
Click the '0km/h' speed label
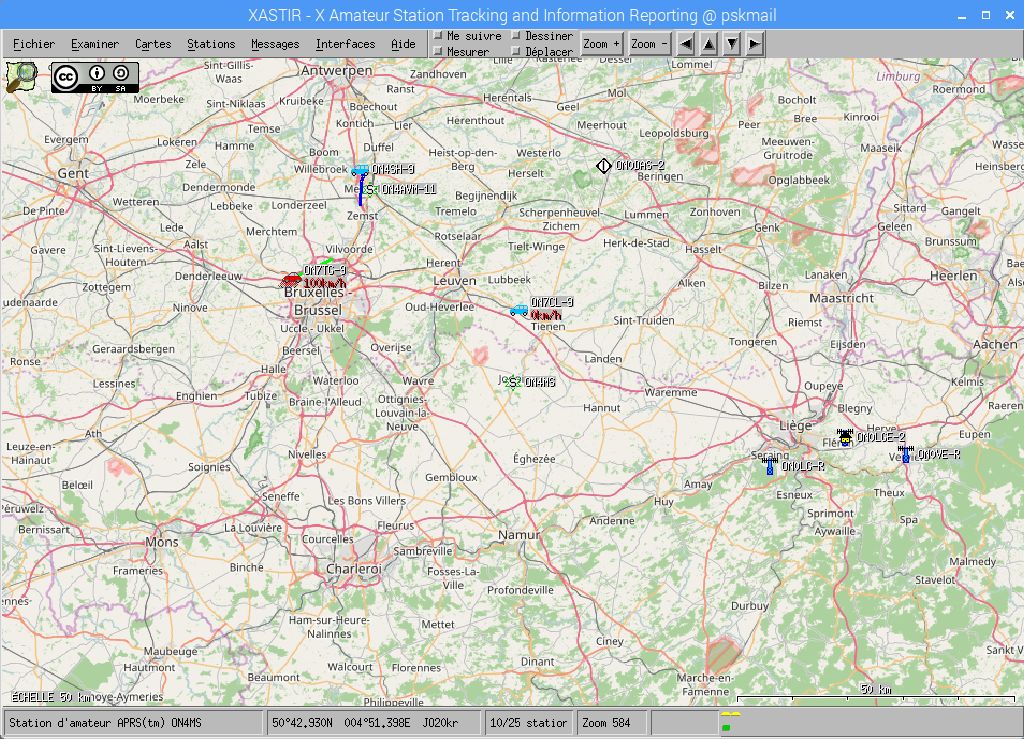click(546, 315)
